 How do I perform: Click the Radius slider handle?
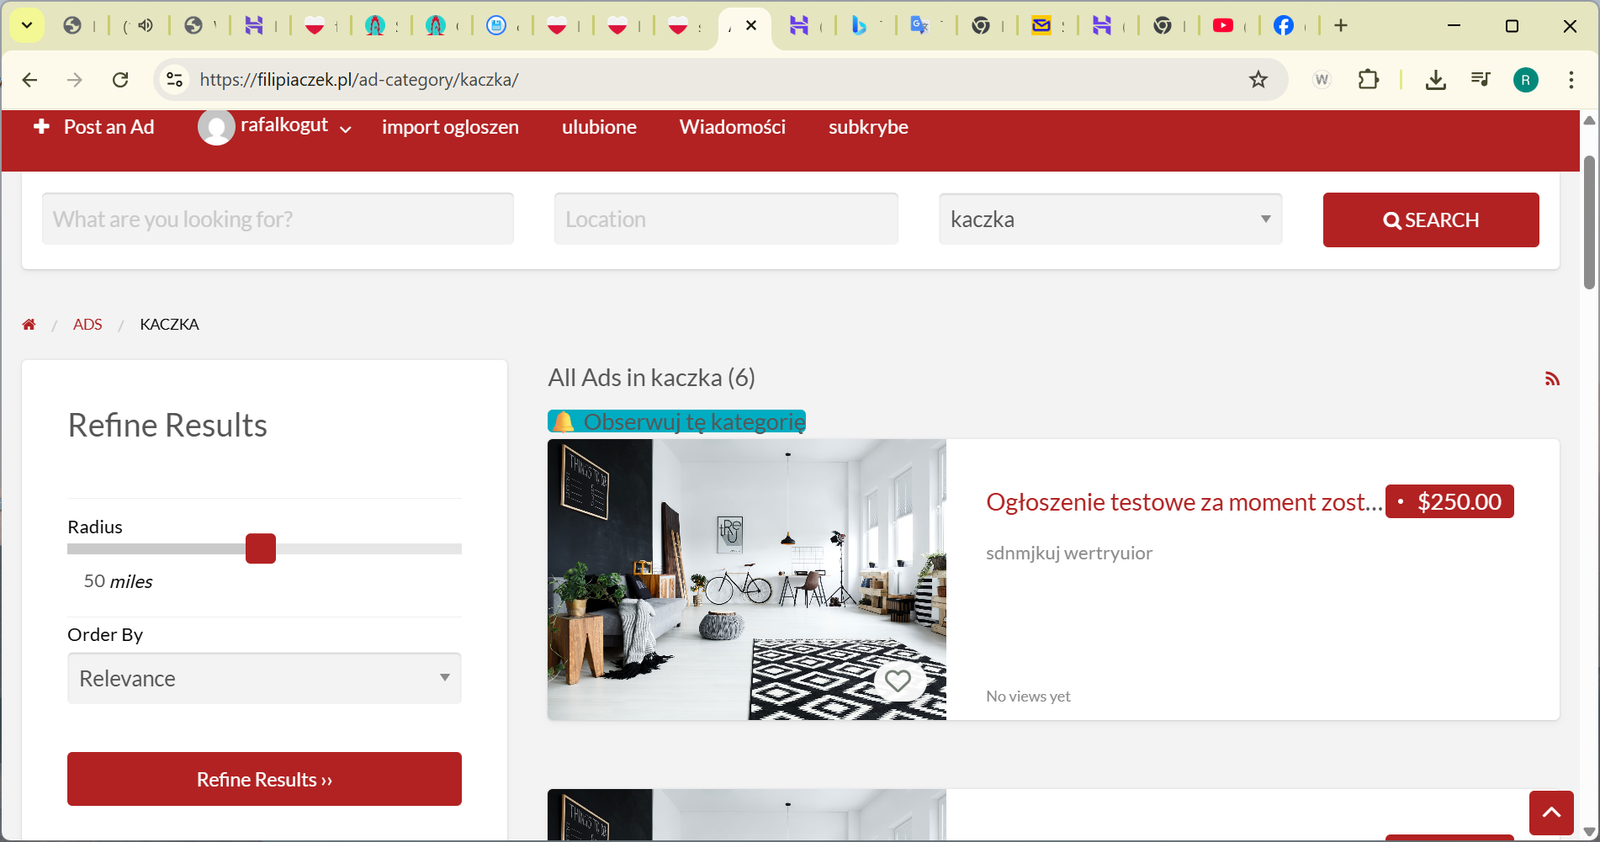[x=260, y=549]
